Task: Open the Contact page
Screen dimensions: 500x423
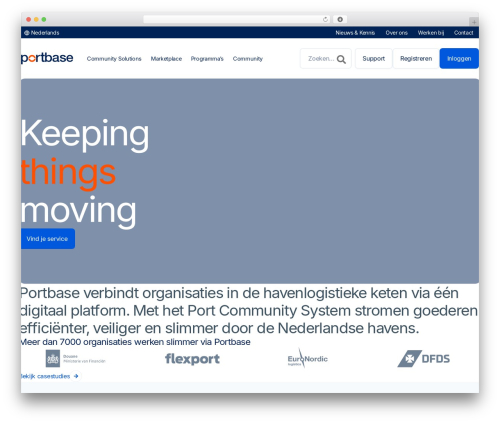Action: click(x=463, y=33)
